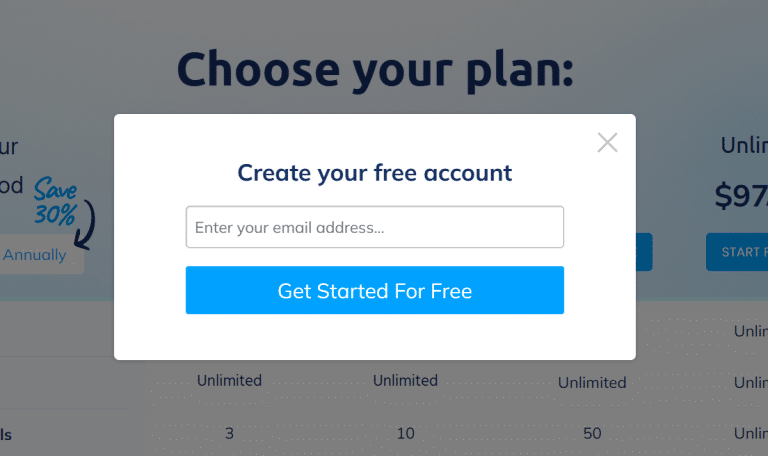Click the START button under the $97 plan
The image size is (768, 456).
tap(737, 252)
